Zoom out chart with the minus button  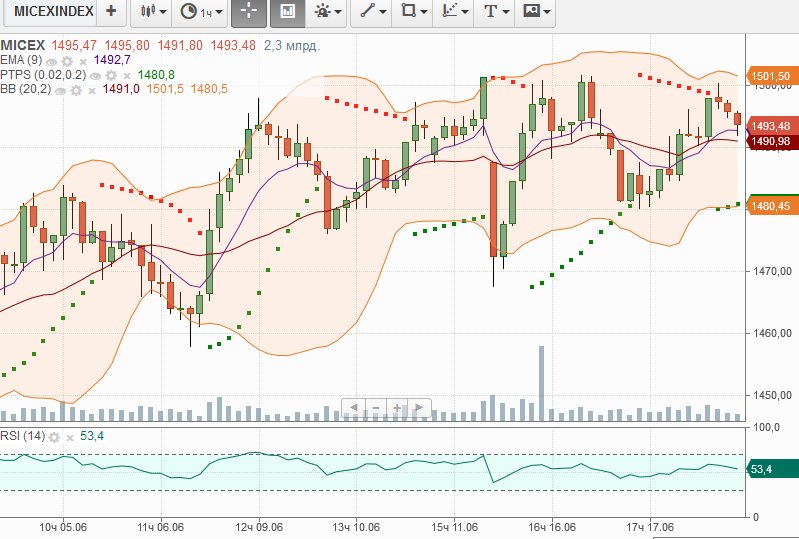coord(376,408)
